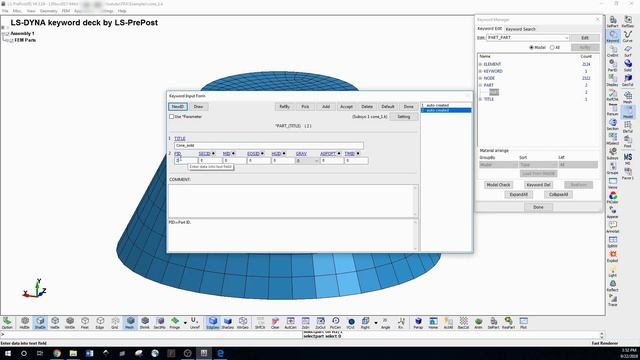Click the TITLE text input field
This screenshot has width=640, height=360.
point(269,145)
